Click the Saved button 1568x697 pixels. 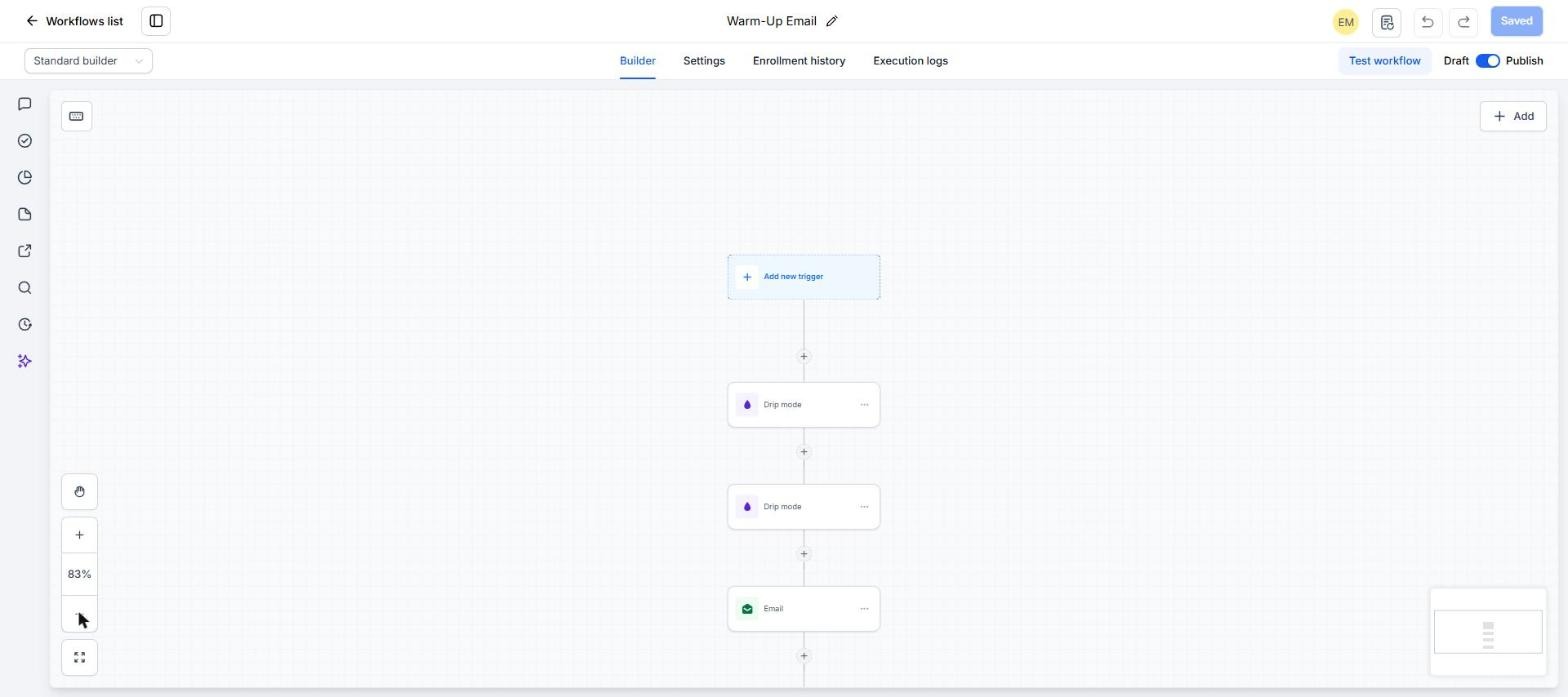pos(1516,21)
